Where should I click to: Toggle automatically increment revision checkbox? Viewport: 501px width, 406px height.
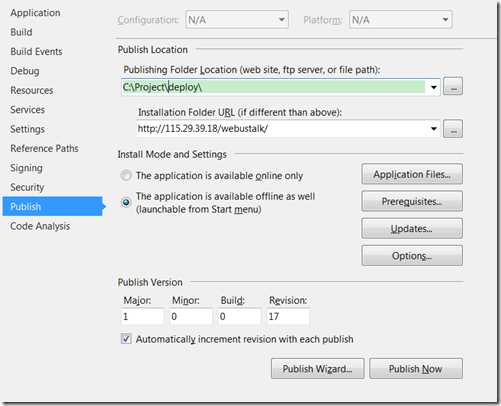tap(126, 339)
